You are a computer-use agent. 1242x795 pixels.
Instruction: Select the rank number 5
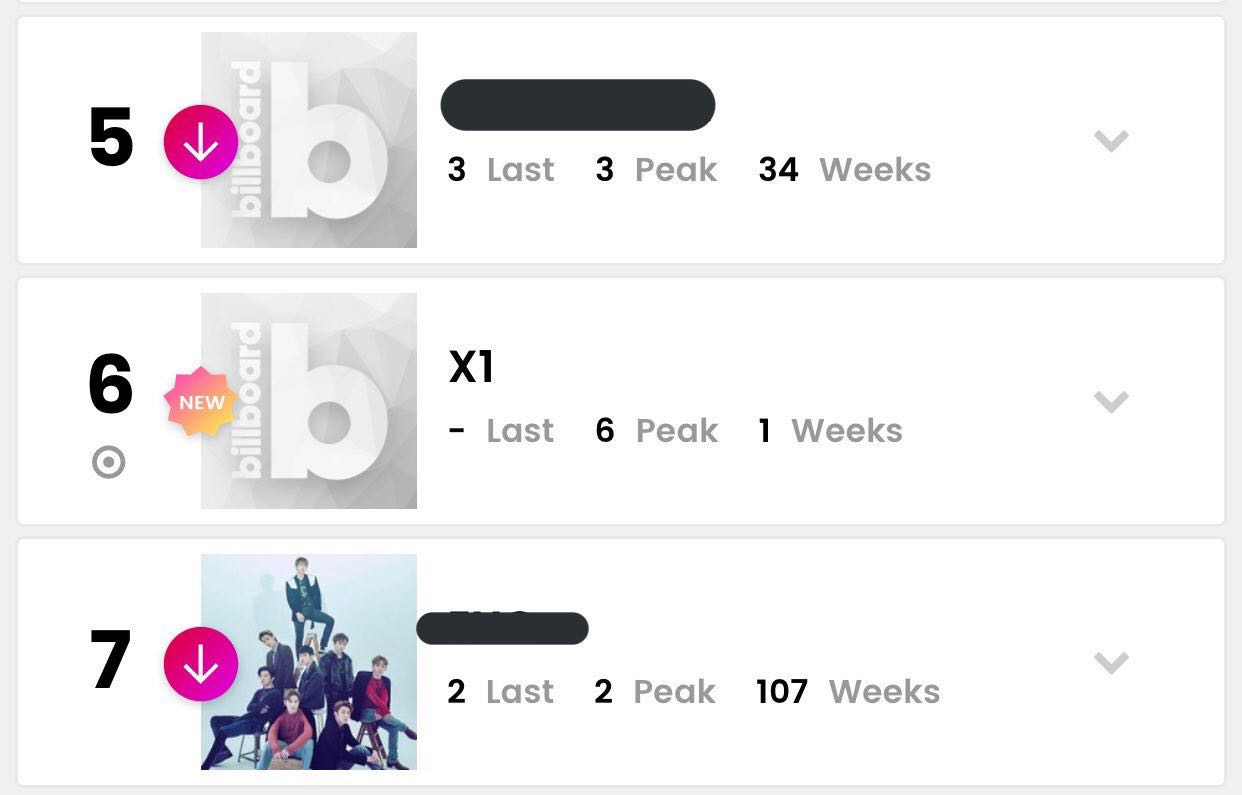[x=111, y=139]
